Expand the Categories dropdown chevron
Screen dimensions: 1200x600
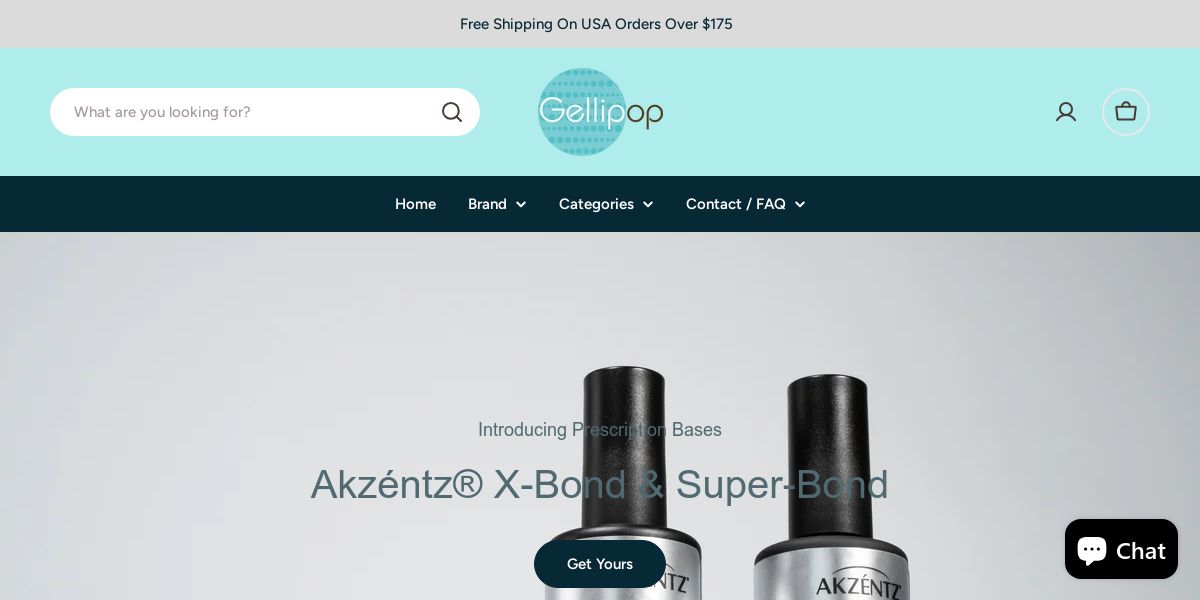tap(648, 204)
